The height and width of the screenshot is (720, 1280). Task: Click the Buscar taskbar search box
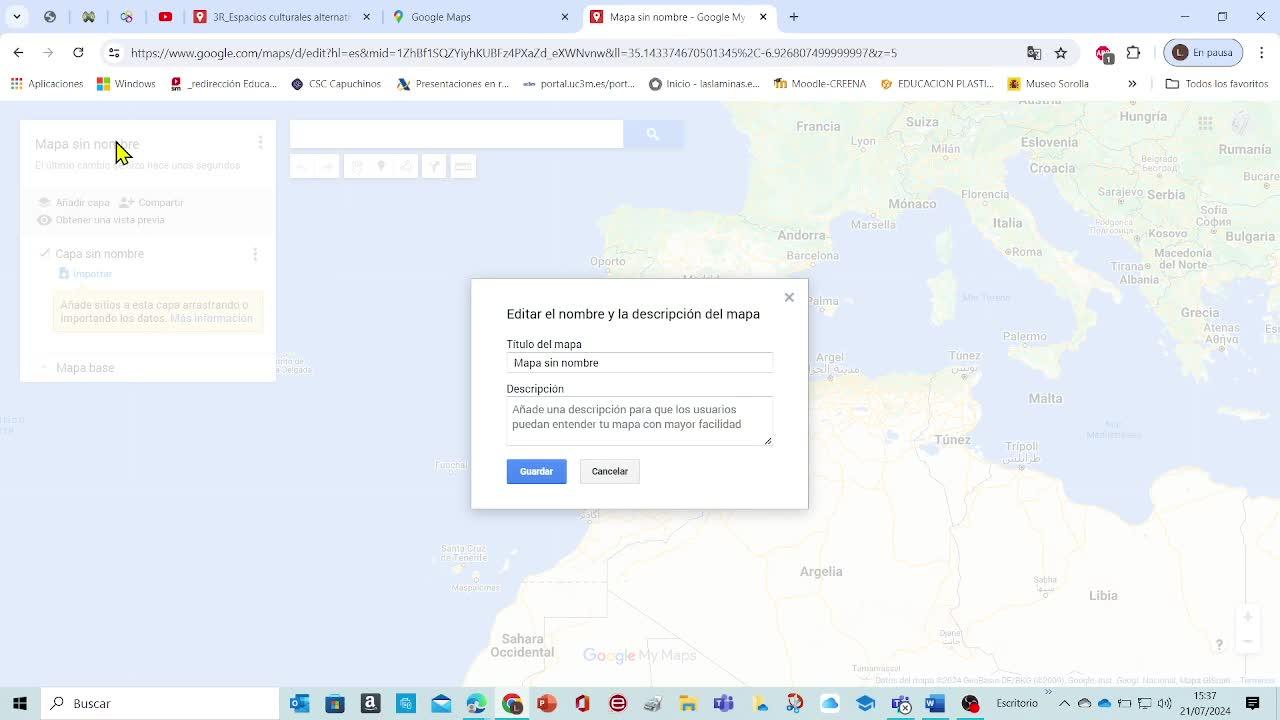click(x=160, y=703)
